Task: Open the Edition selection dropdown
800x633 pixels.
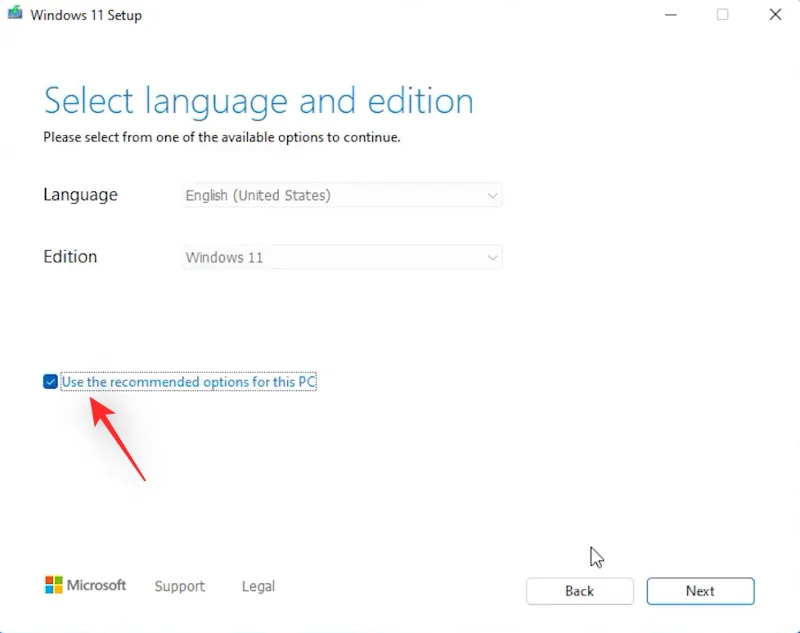Action: tap(342, 257)
